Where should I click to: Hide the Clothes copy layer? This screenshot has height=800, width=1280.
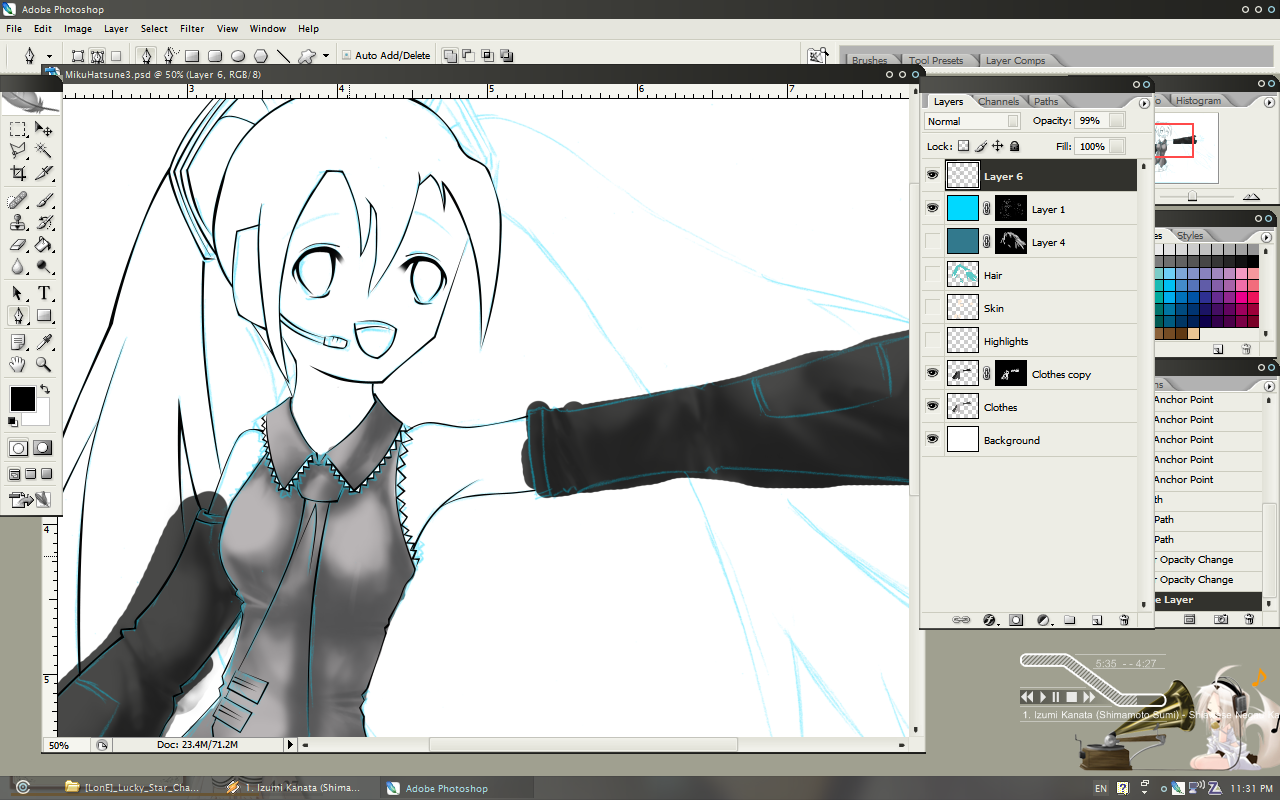pos(933,374)
